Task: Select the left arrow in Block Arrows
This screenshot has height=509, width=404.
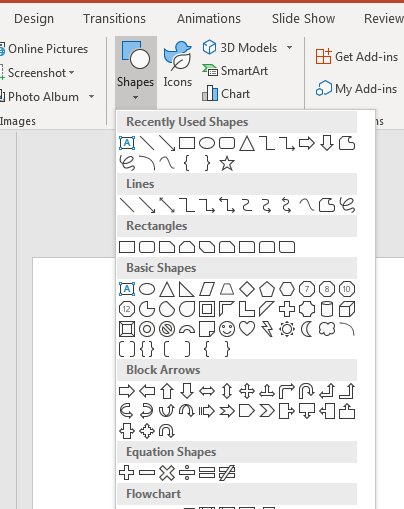Action: pos(147,391)
